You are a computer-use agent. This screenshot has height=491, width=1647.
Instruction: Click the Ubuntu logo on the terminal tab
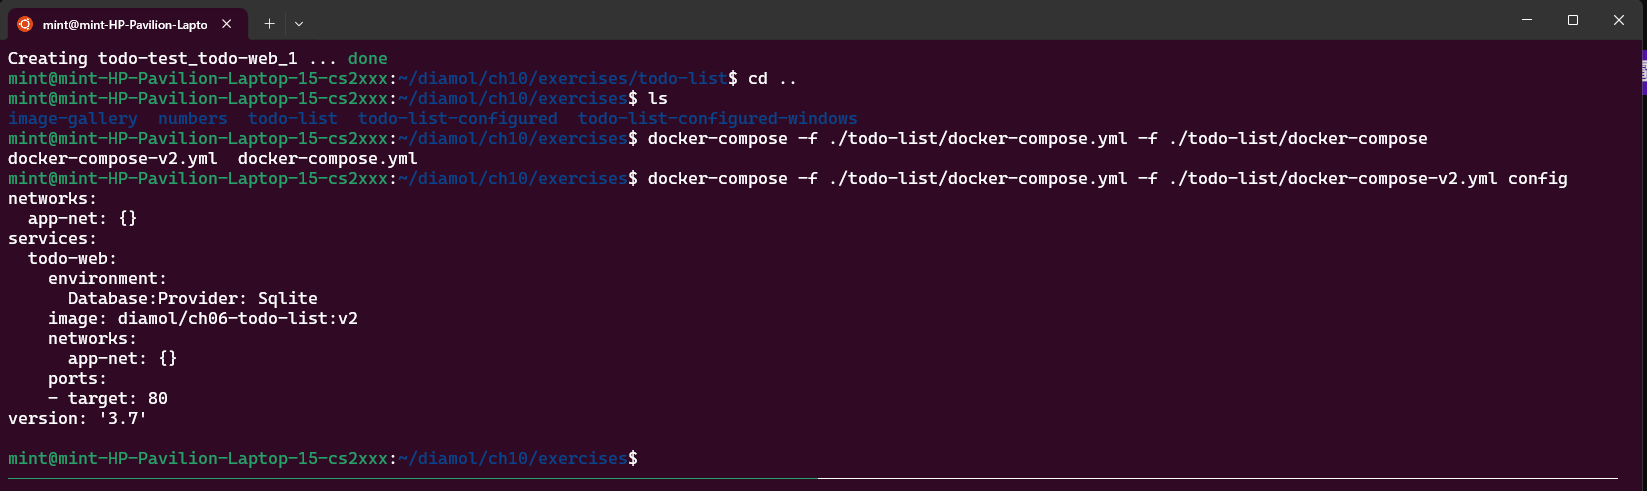coord(25,24)
